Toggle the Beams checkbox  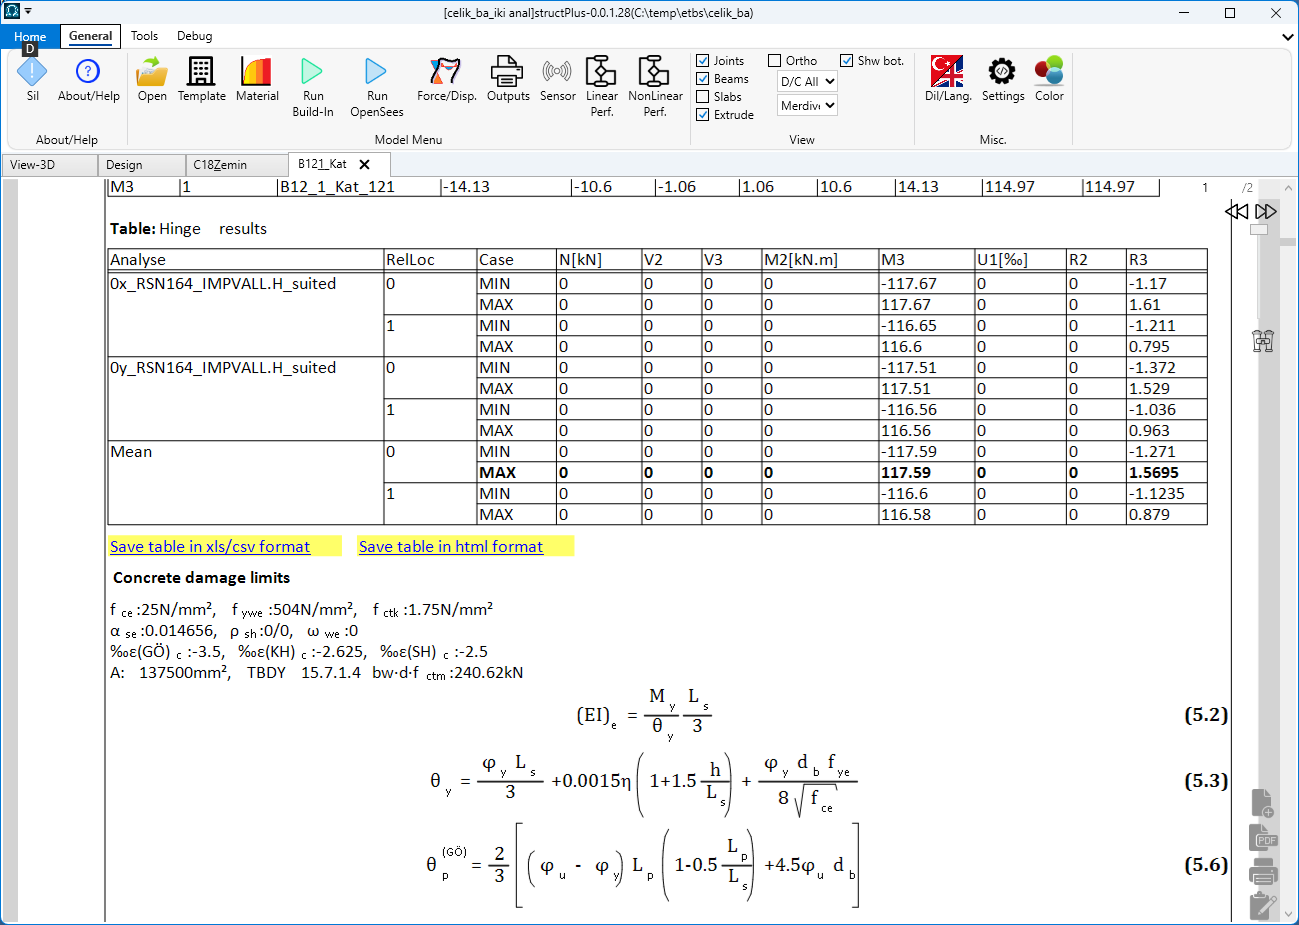pos(702,79)
